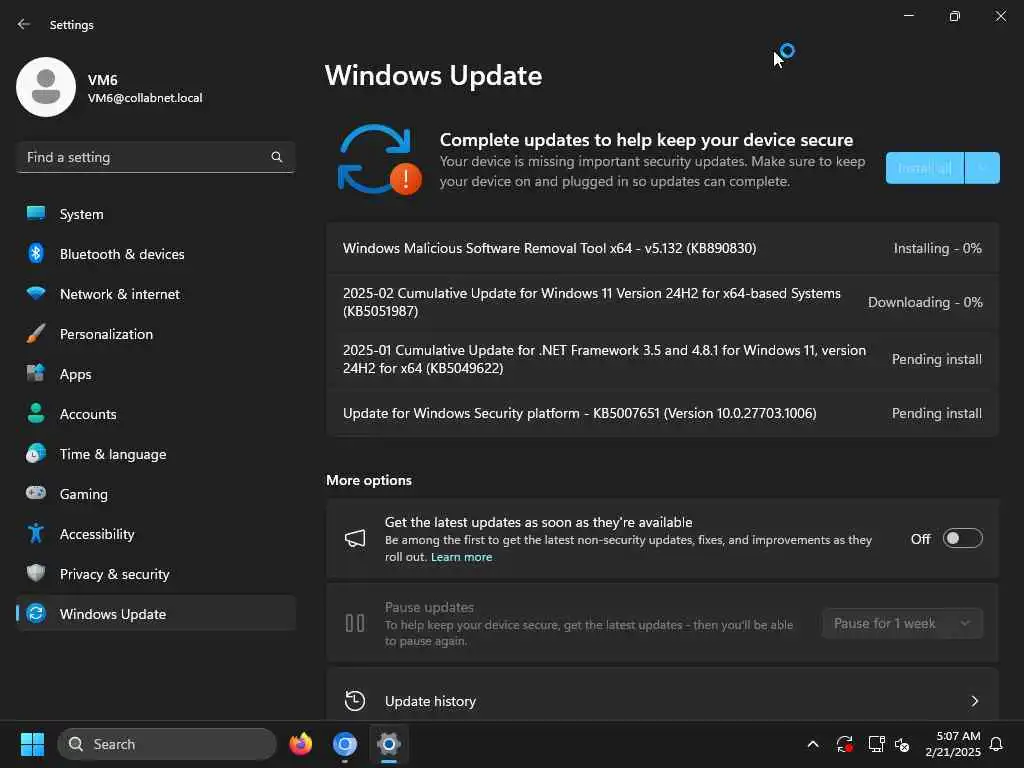The image size is (1024, 768).
Task: Click the Downloading - 0% status
Action: pos(925,302)
